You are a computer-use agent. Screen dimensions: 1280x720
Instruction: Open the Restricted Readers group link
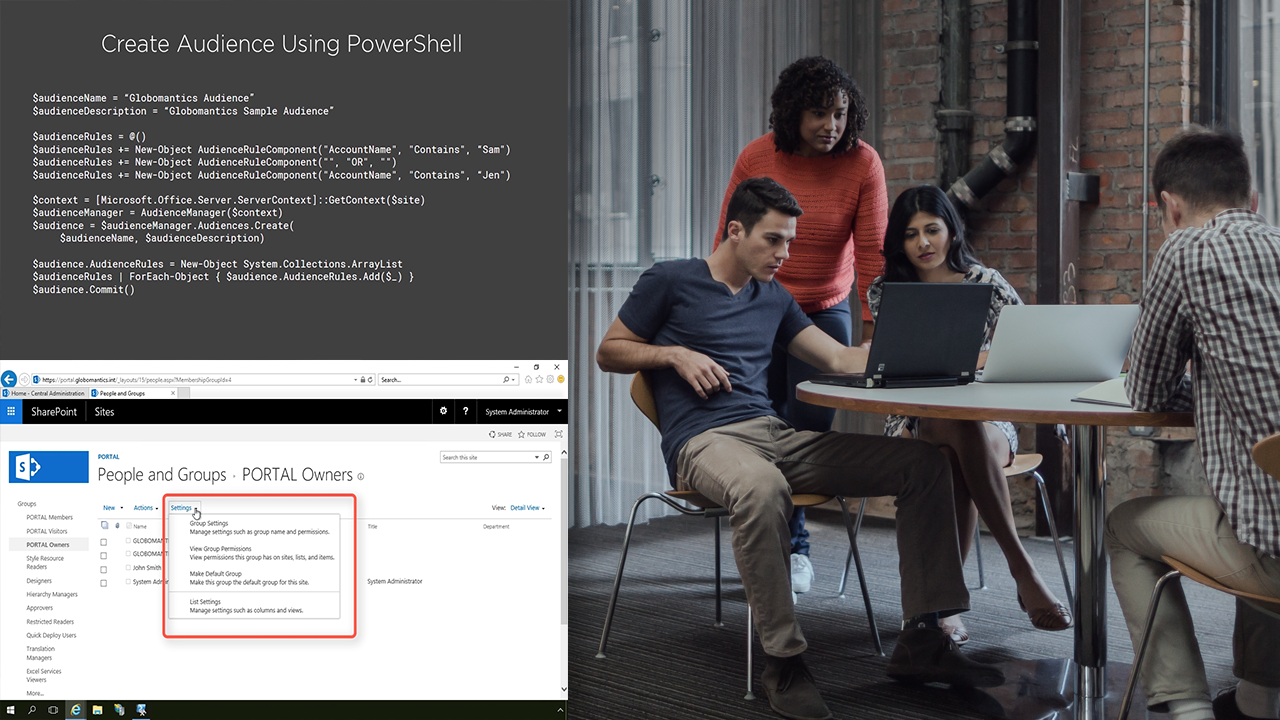[50, 622]
